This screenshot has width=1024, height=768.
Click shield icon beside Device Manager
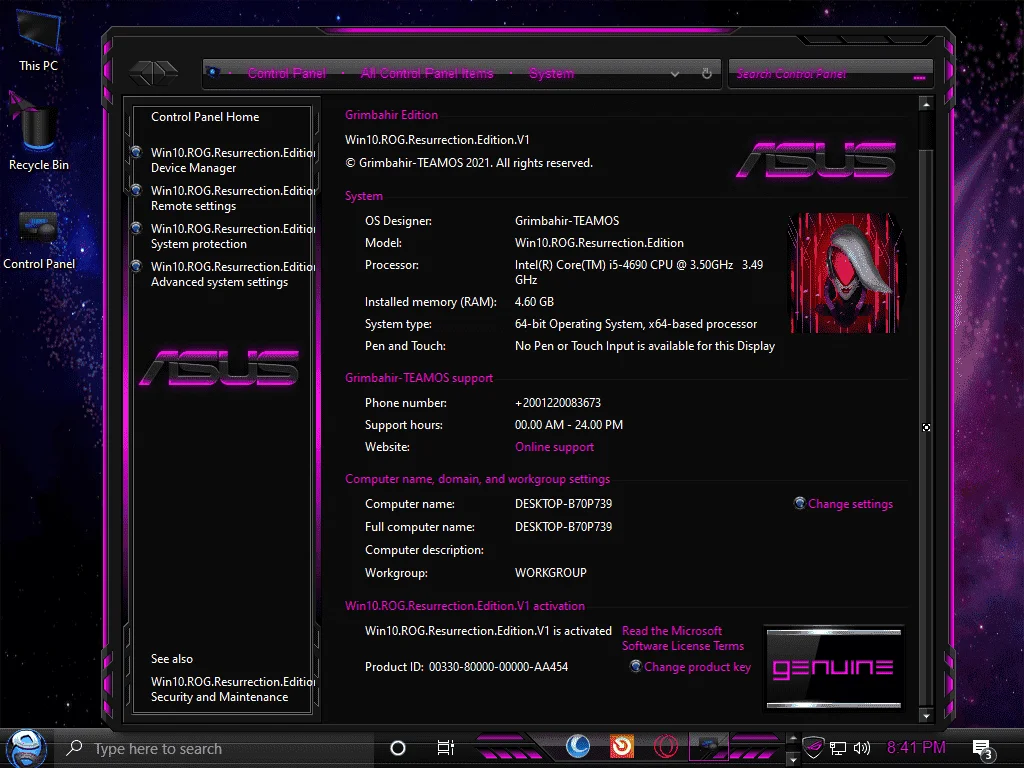point(136,152)
